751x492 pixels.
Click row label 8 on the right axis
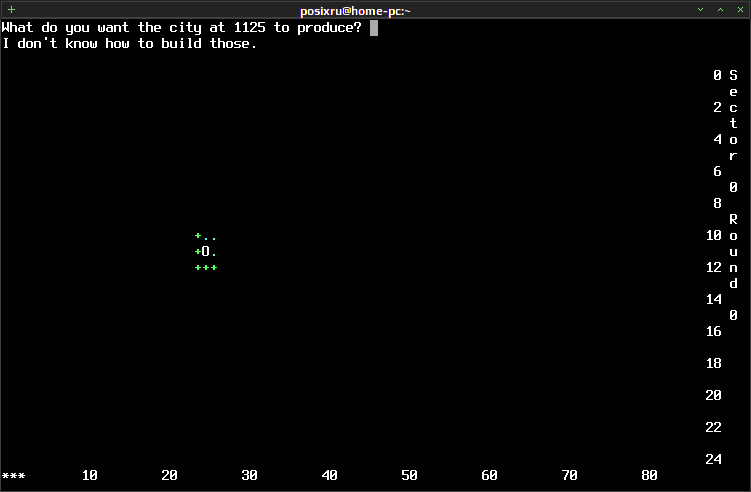point(717,203)
